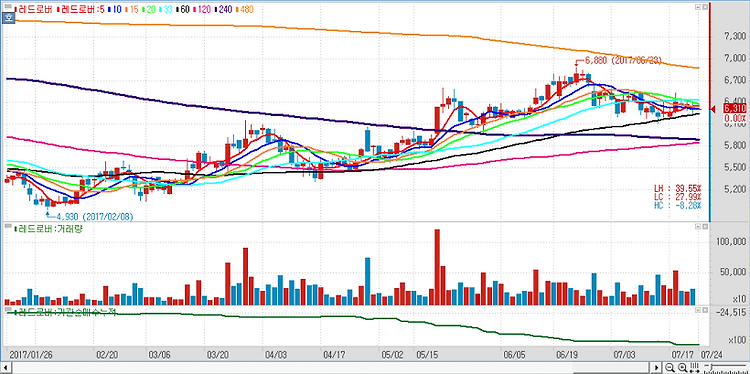
Task: Click the 50,000 volume axis label
Action: (732, 272)
